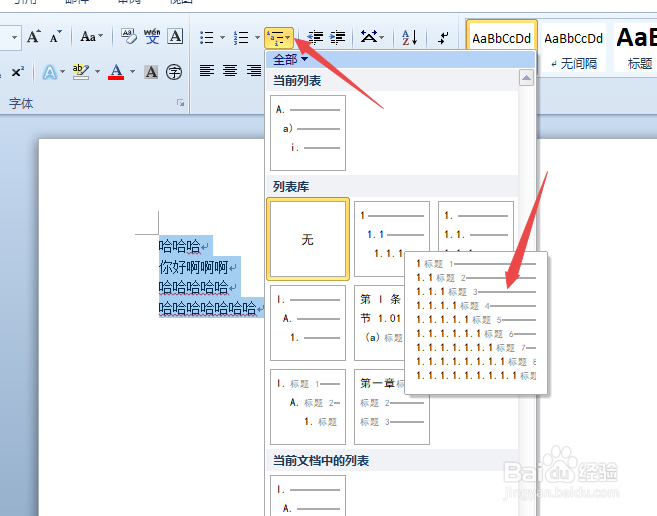657x516 pixels.
Task: Click the Asian Layout icon
Action: coord(369,37)
